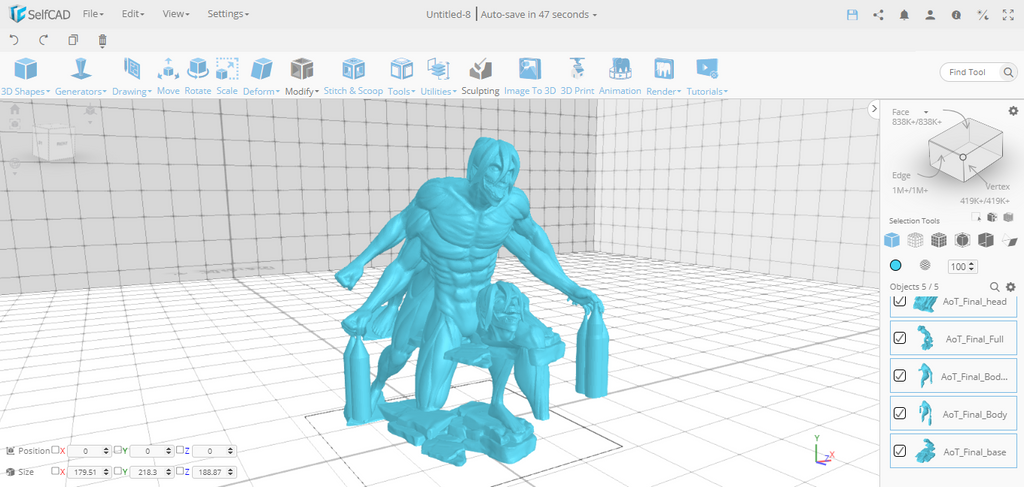Expand the Modify dropdown label

302,91
